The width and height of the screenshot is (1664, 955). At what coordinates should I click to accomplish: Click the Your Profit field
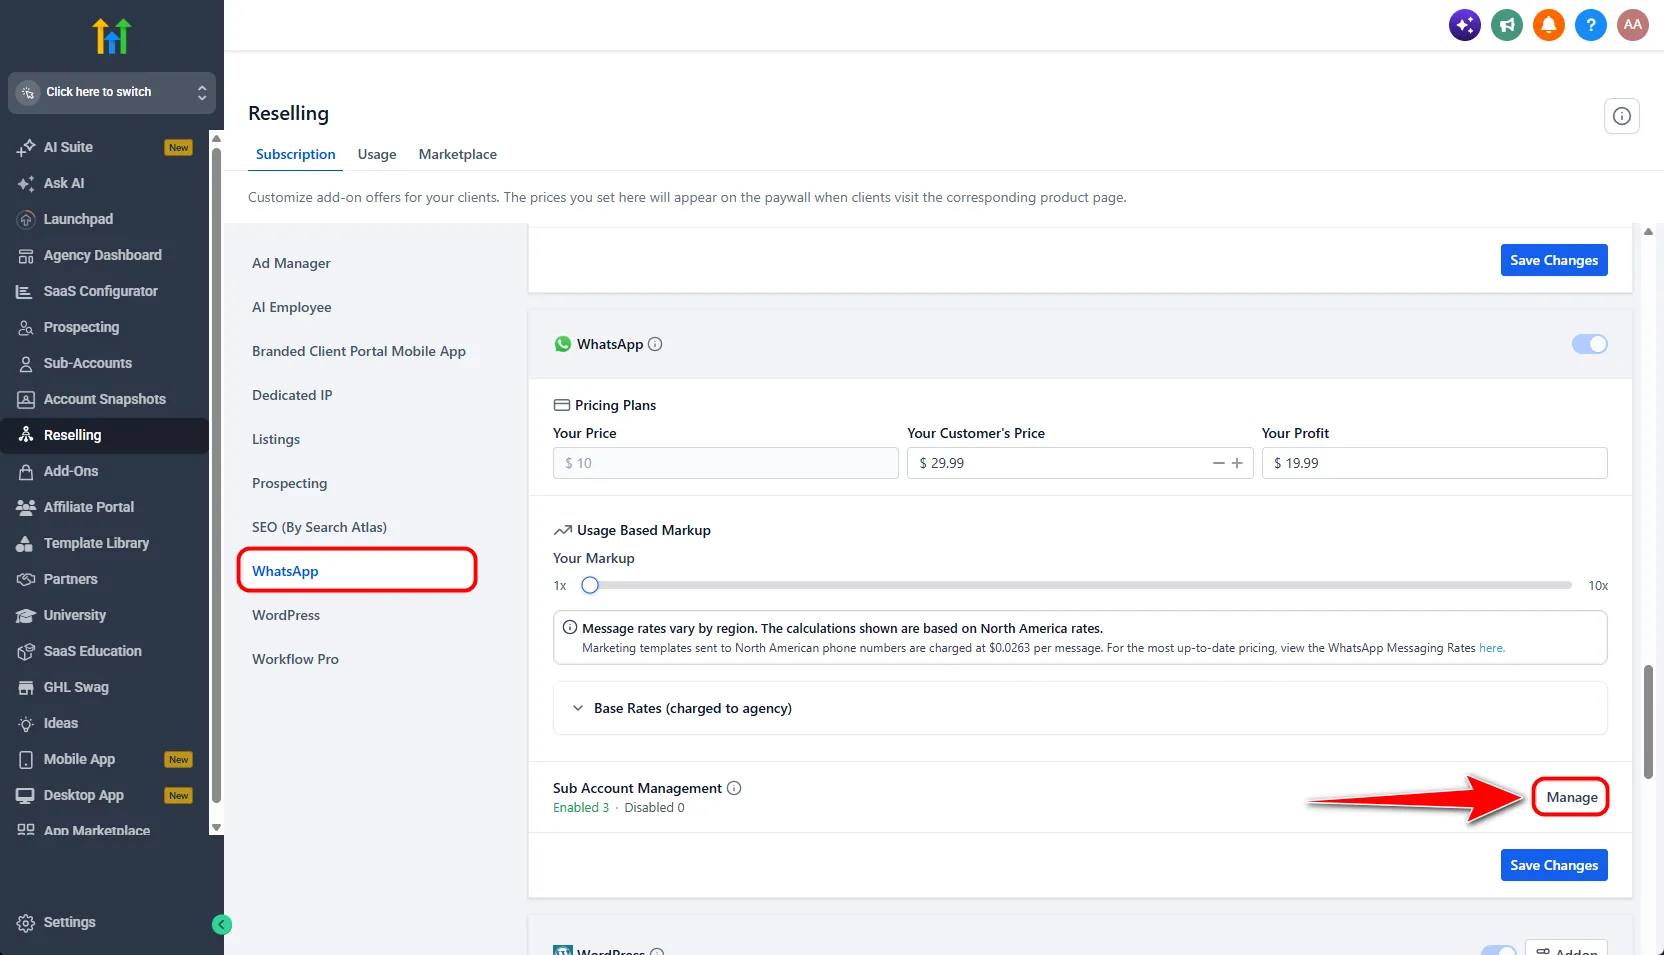click(x=1434, y=463)
